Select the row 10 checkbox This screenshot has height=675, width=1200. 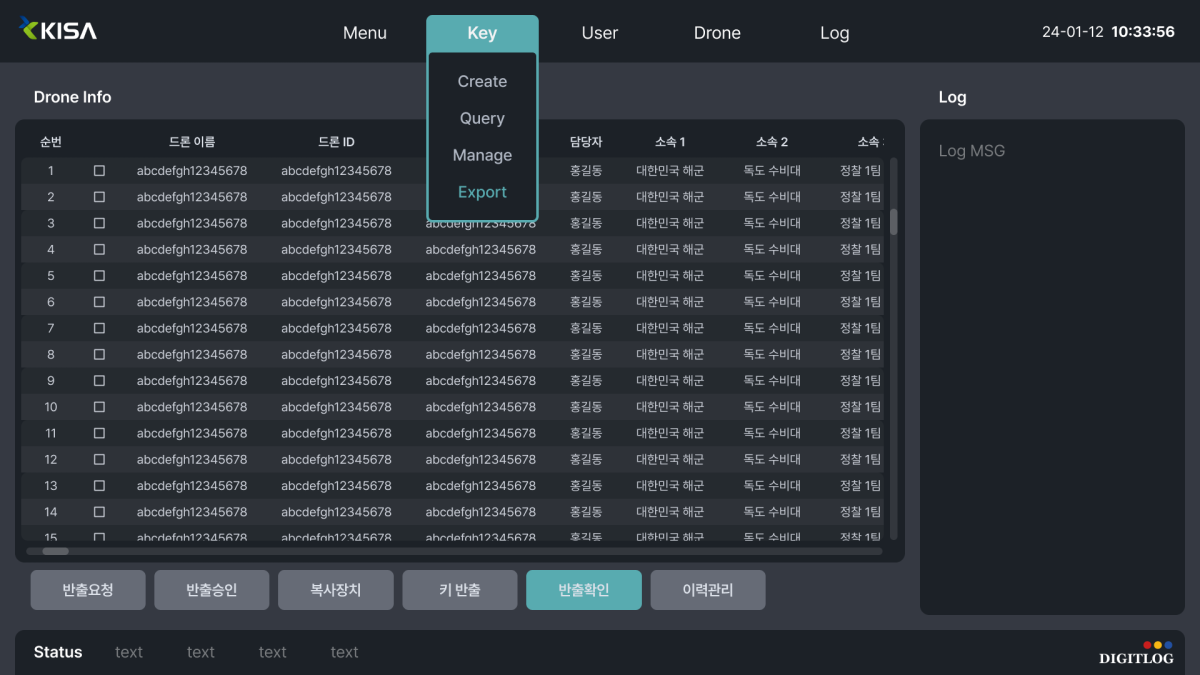tap(99, 407)
